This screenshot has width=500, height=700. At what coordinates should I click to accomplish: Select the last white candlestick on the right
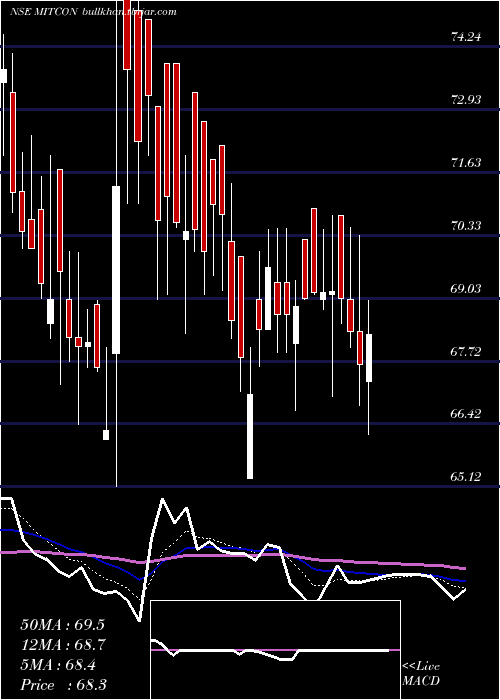(x=369, y=358)
